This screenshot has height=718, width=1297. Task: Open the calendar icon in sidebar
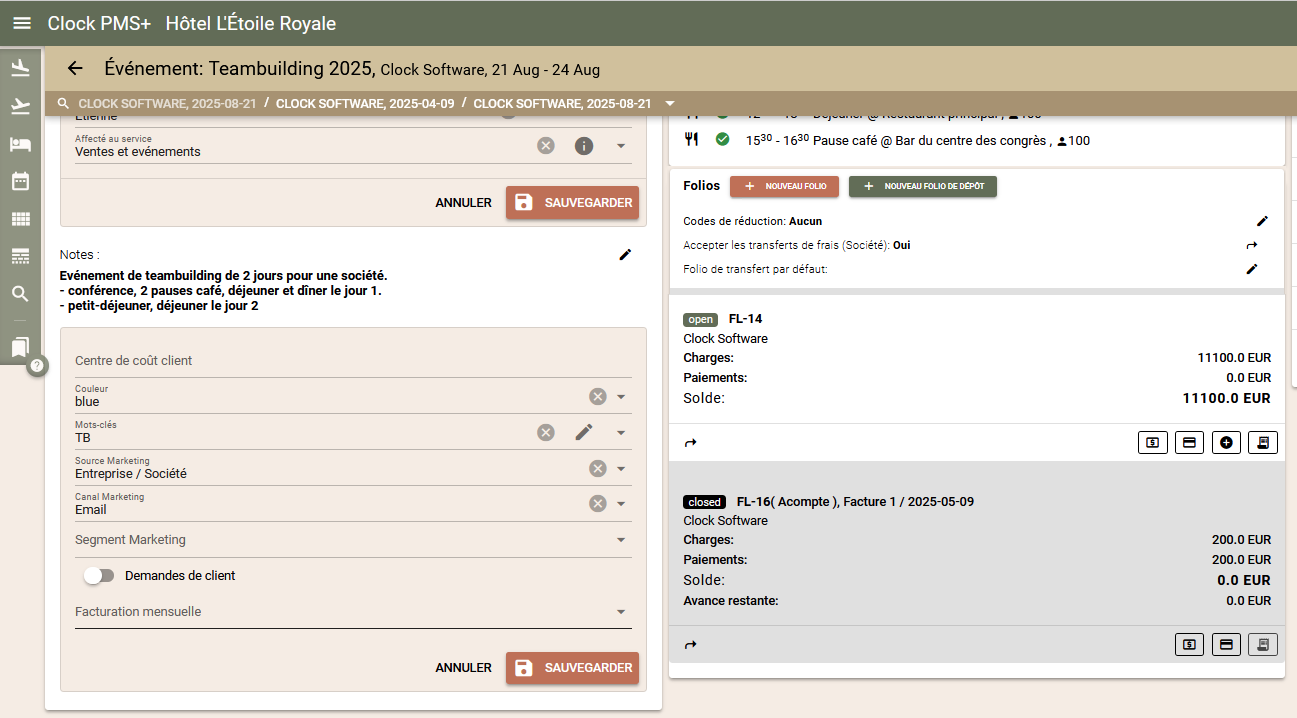coord(20,181)
